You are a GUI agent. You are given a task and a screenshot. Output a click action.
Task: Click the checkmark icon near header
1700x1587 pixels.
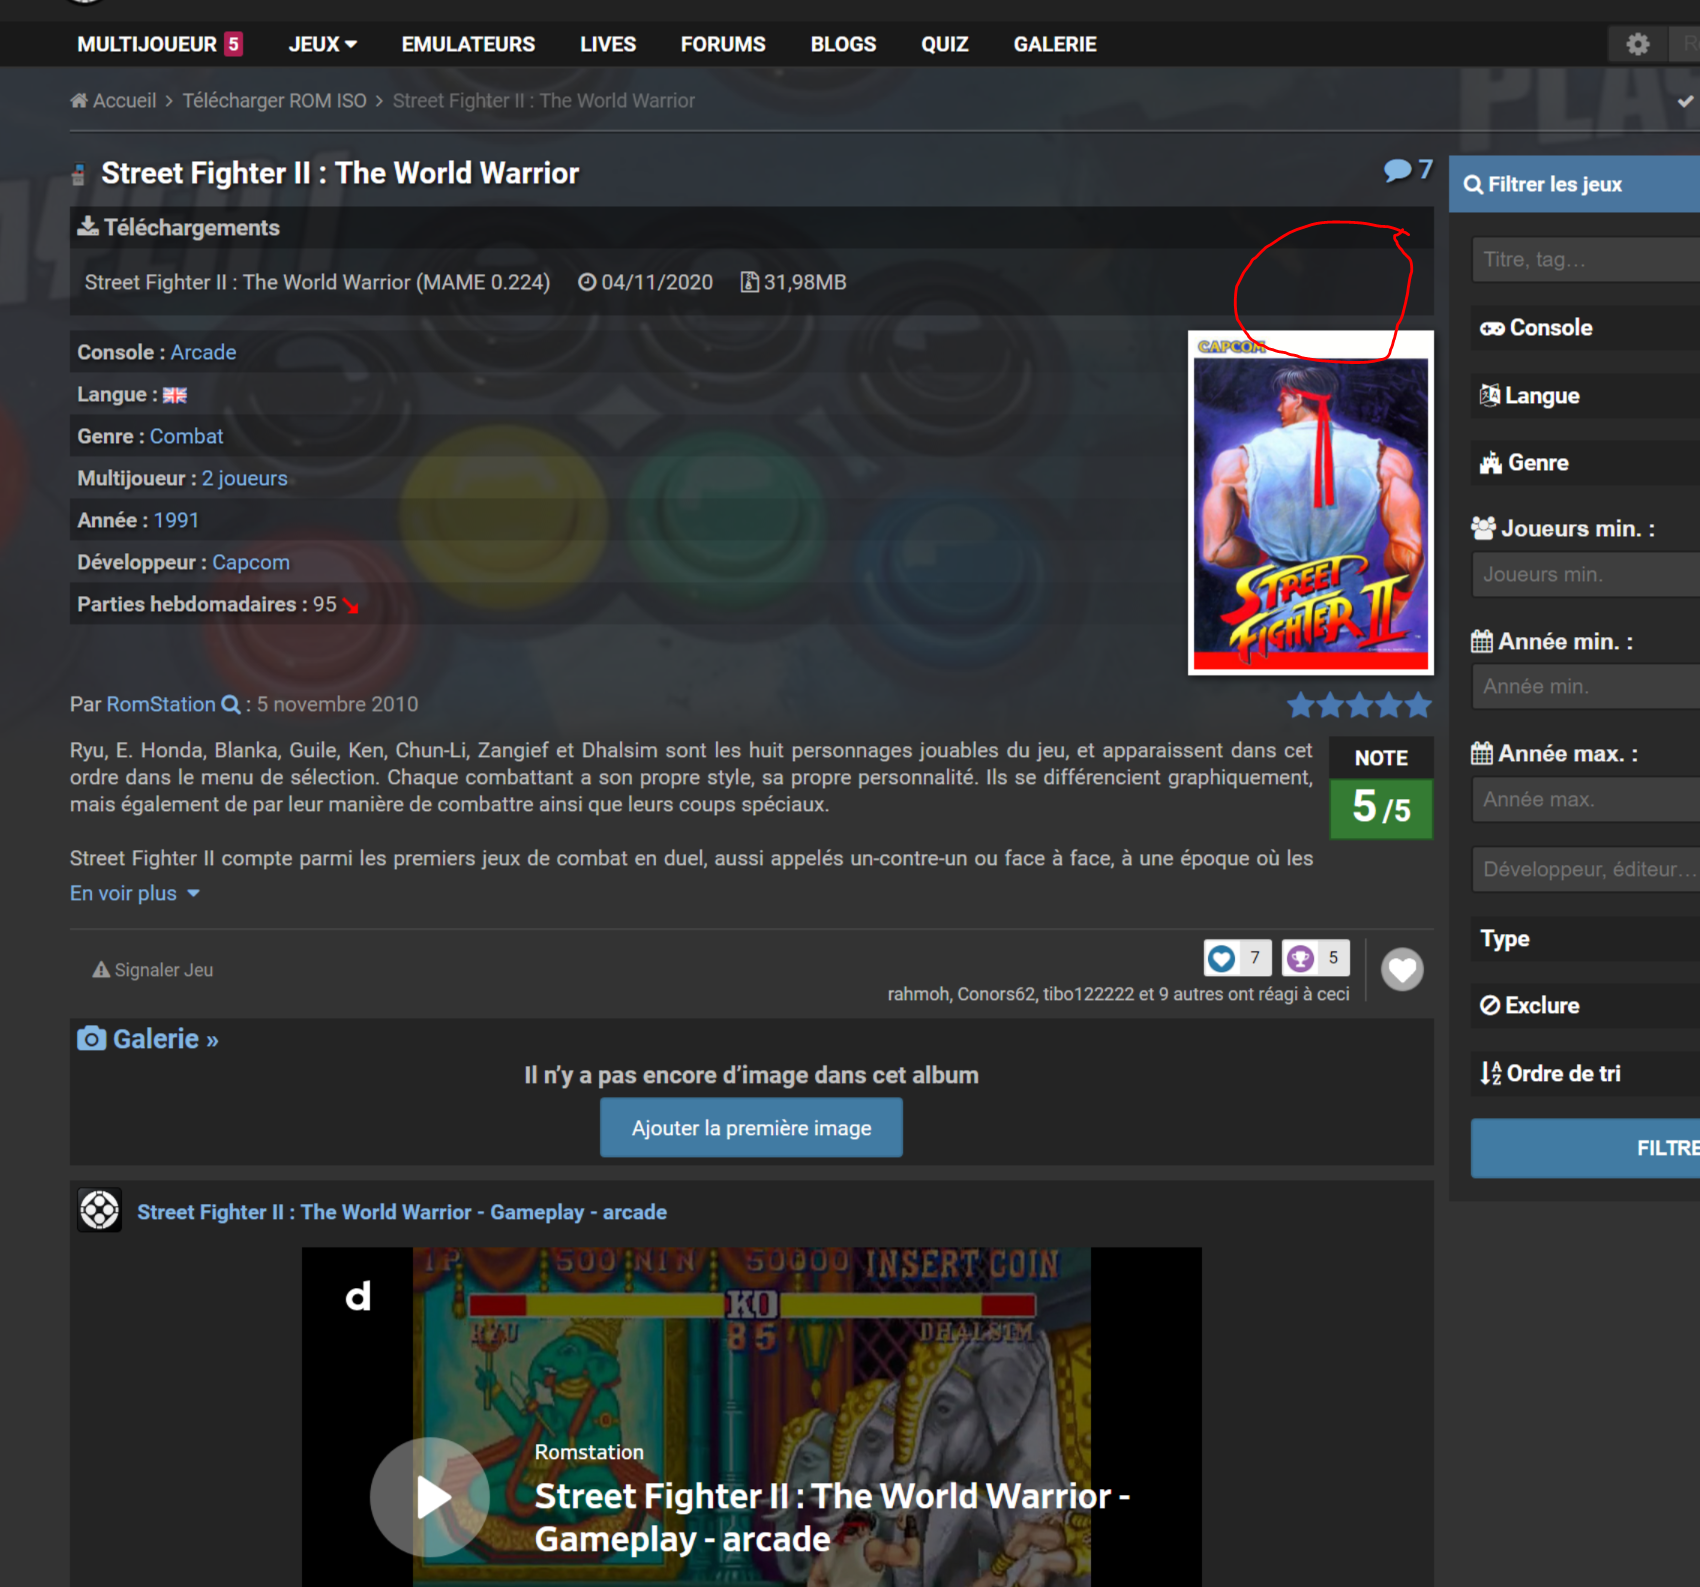click(1686, 101)
